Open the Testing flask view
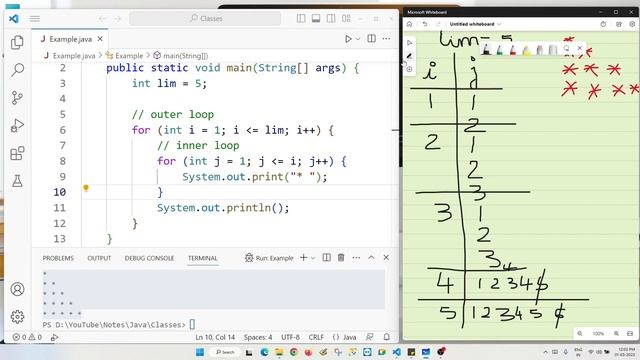640x360 pixels. pyautogui.click(x=17, y=181)
